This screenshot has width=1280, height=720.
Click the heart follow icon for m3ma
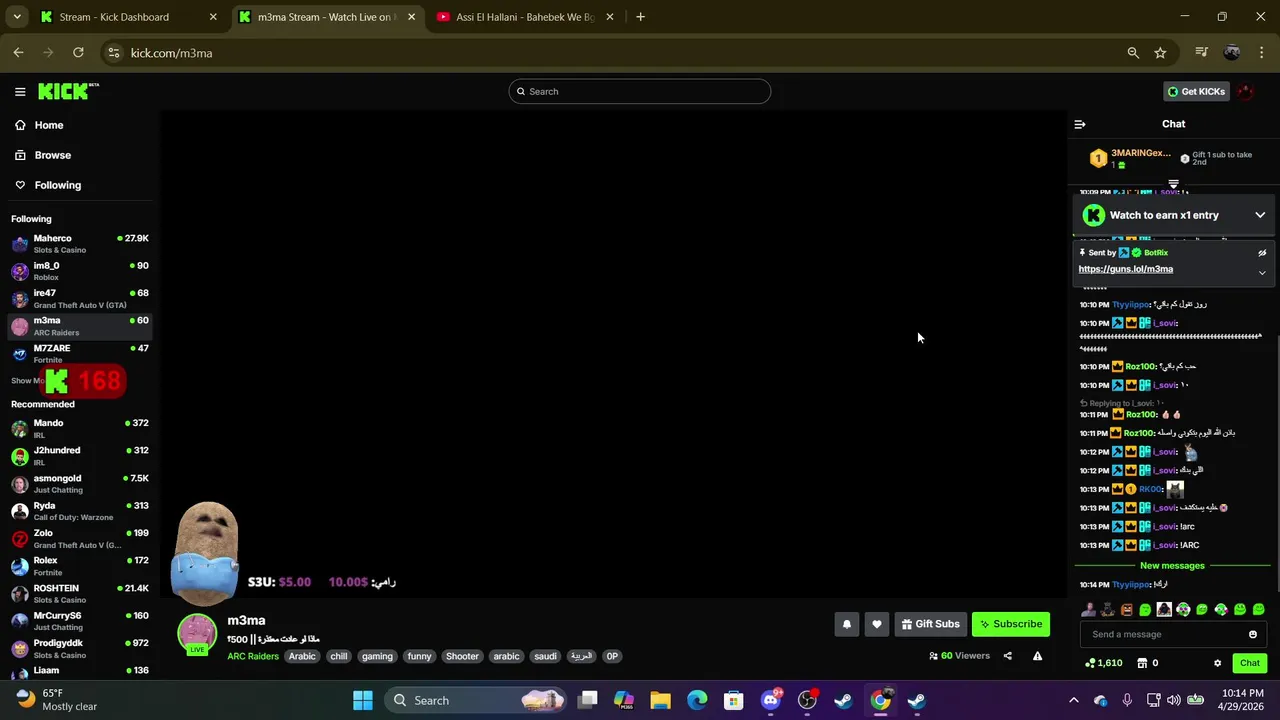click(877, 624)
